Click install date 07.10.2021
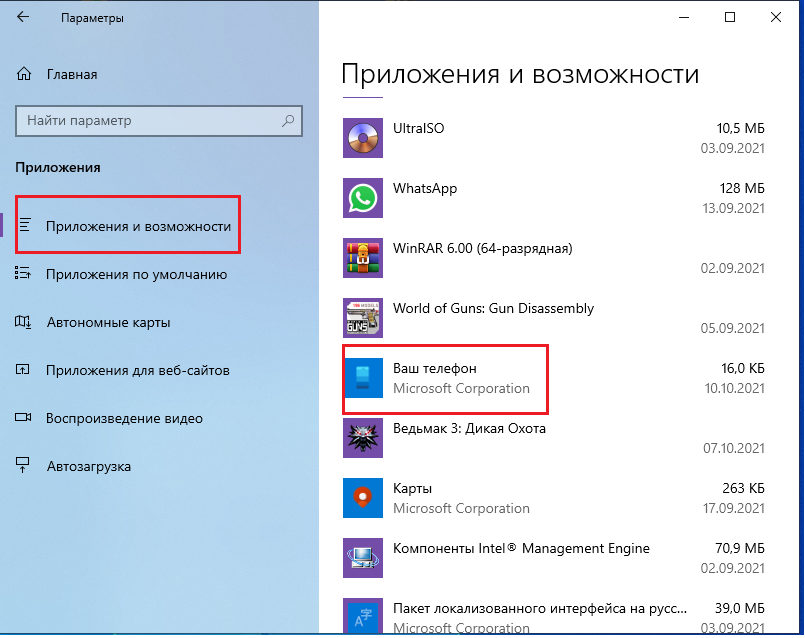This screenshot has width=805, height=638. click(x=734, y=449)
